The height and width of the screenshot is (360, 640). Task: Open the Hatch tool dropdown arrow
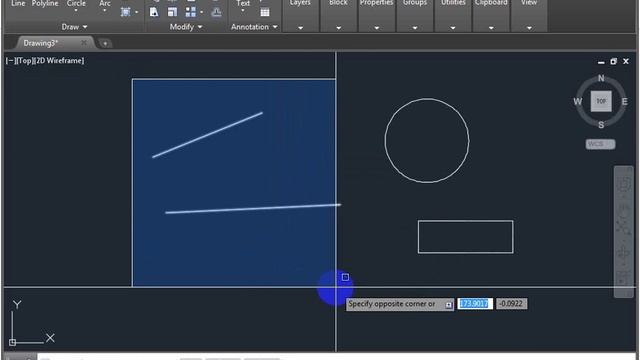(136, 12)
